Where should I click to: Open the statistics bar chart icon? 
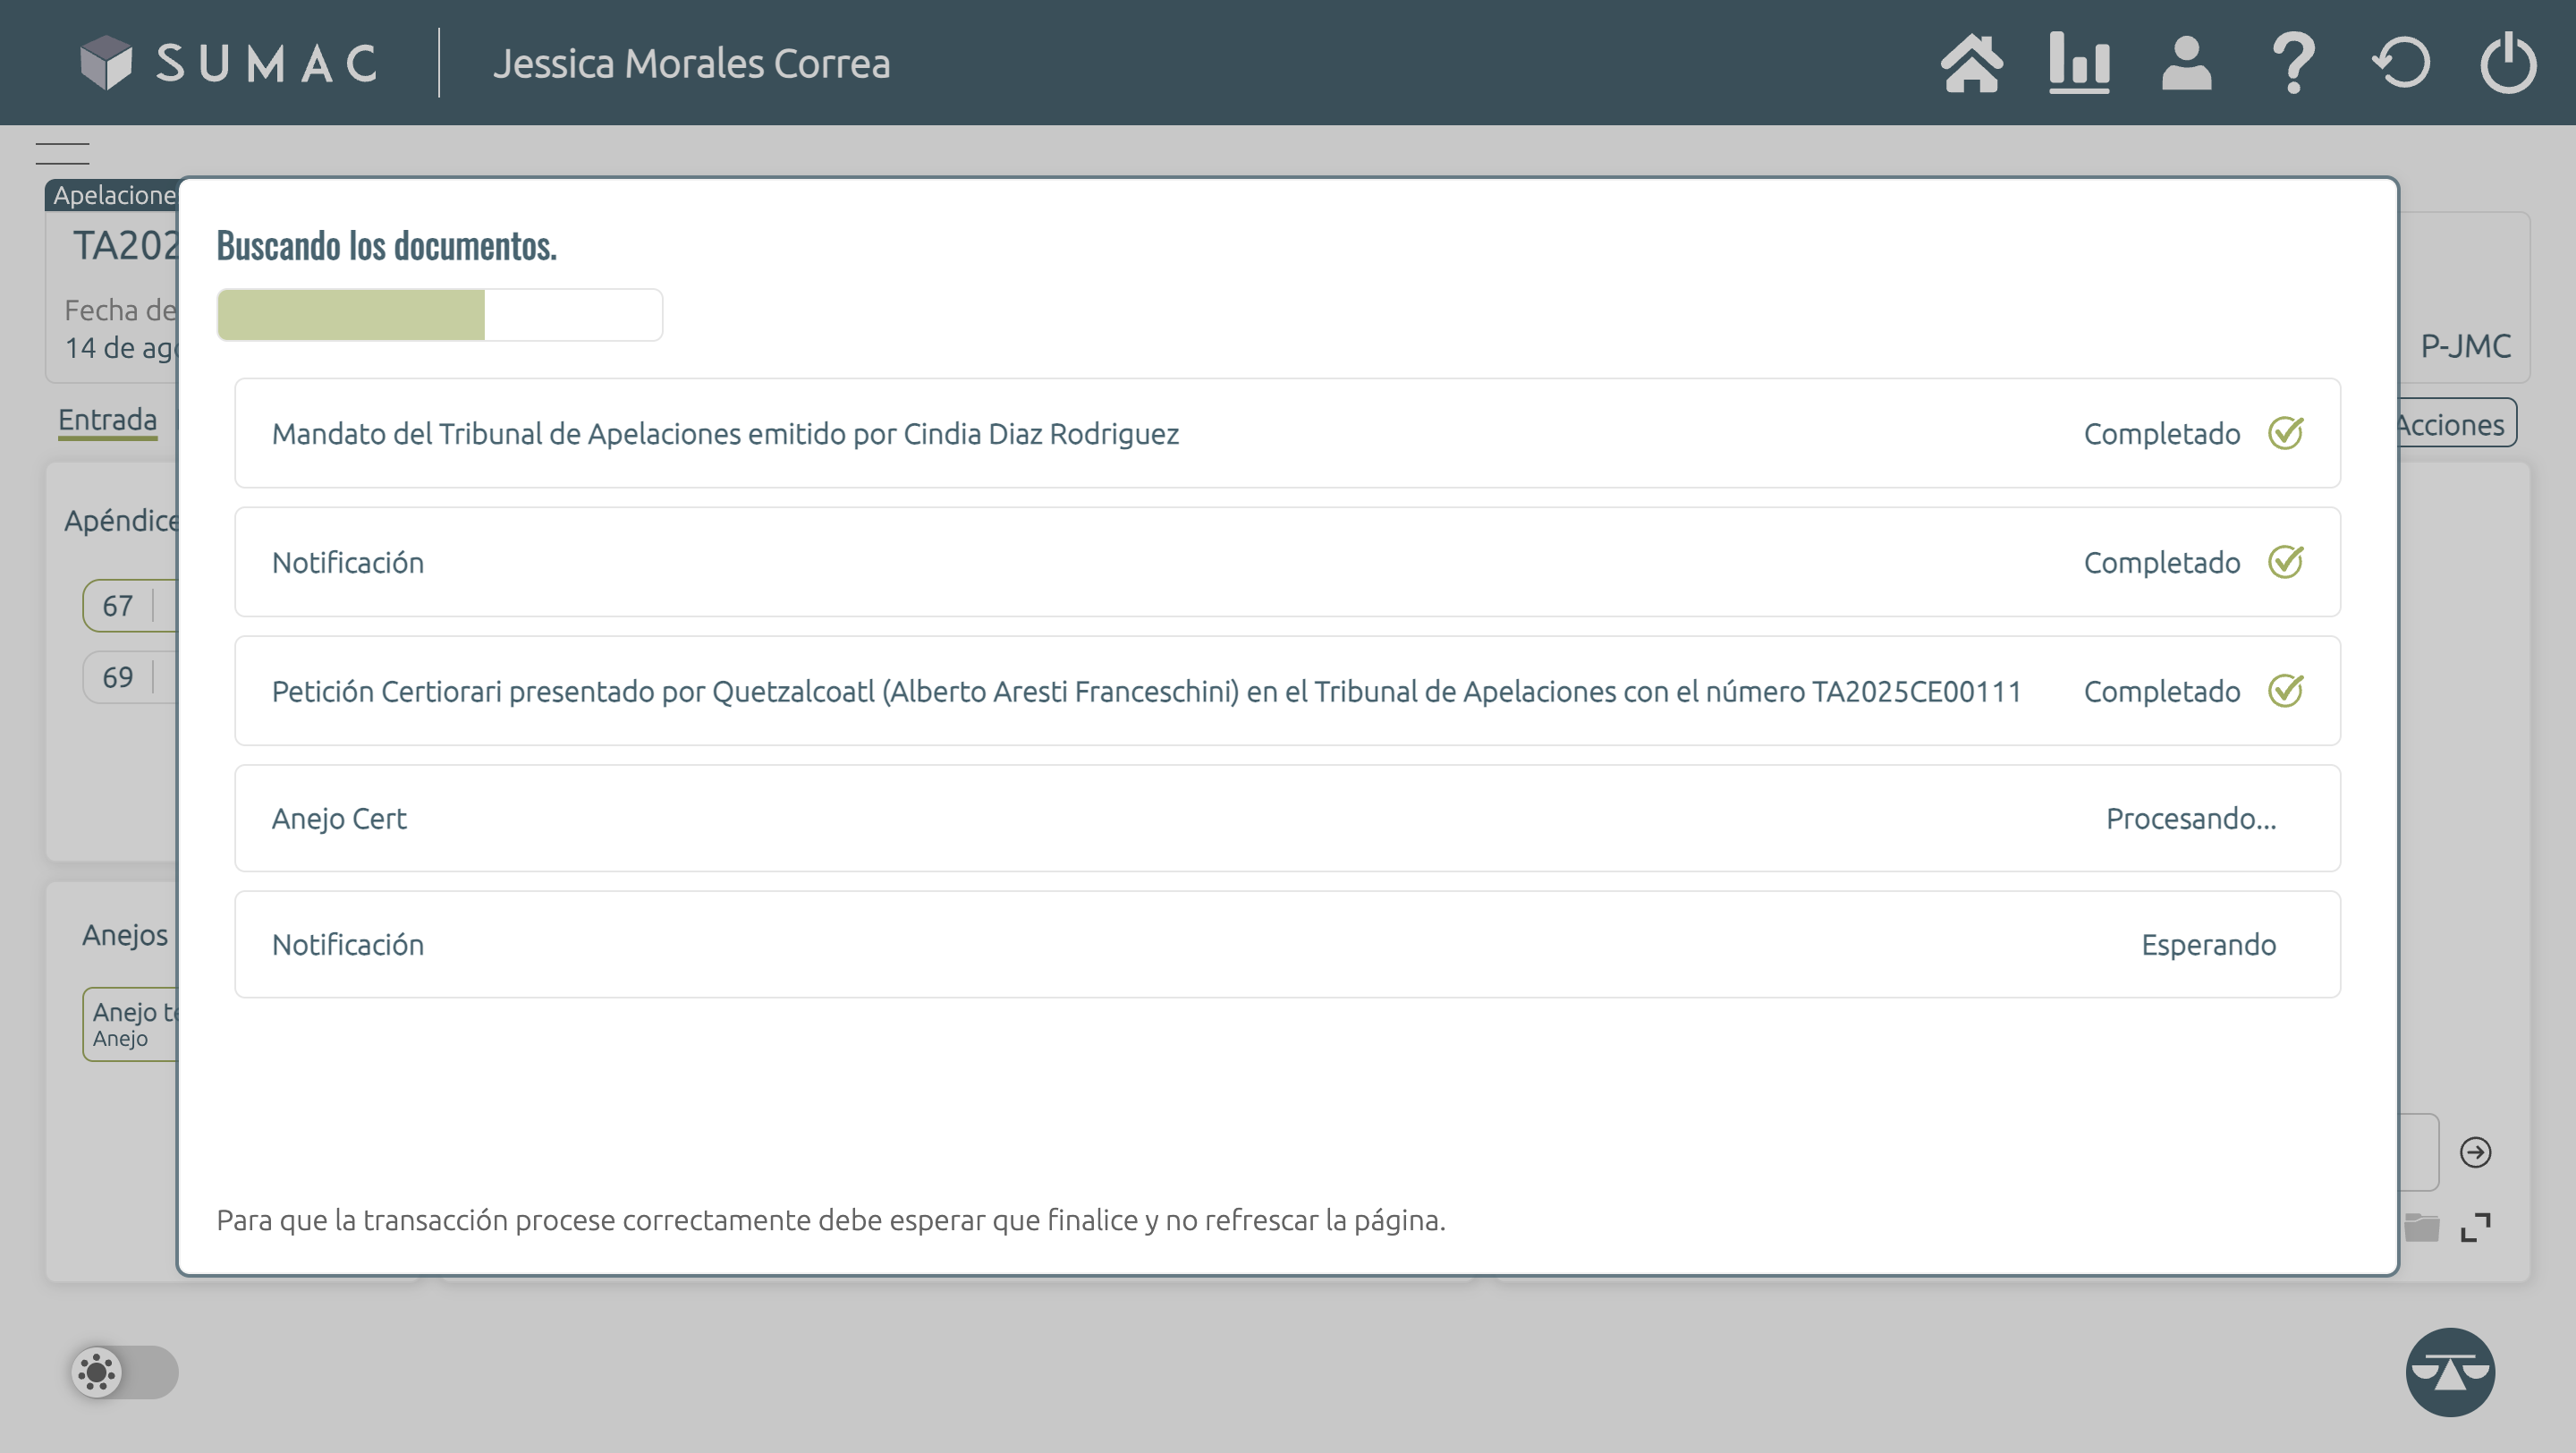click(2079, 63)
